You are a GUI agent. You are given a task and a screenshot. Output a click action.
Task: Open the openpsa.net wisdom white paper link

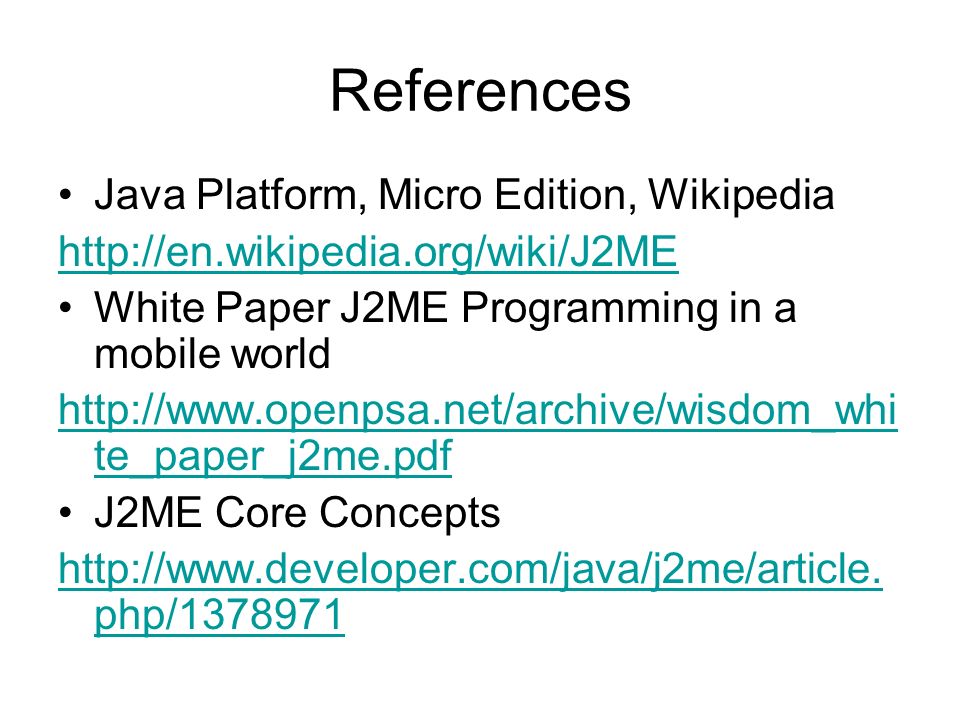pos(478,433)
